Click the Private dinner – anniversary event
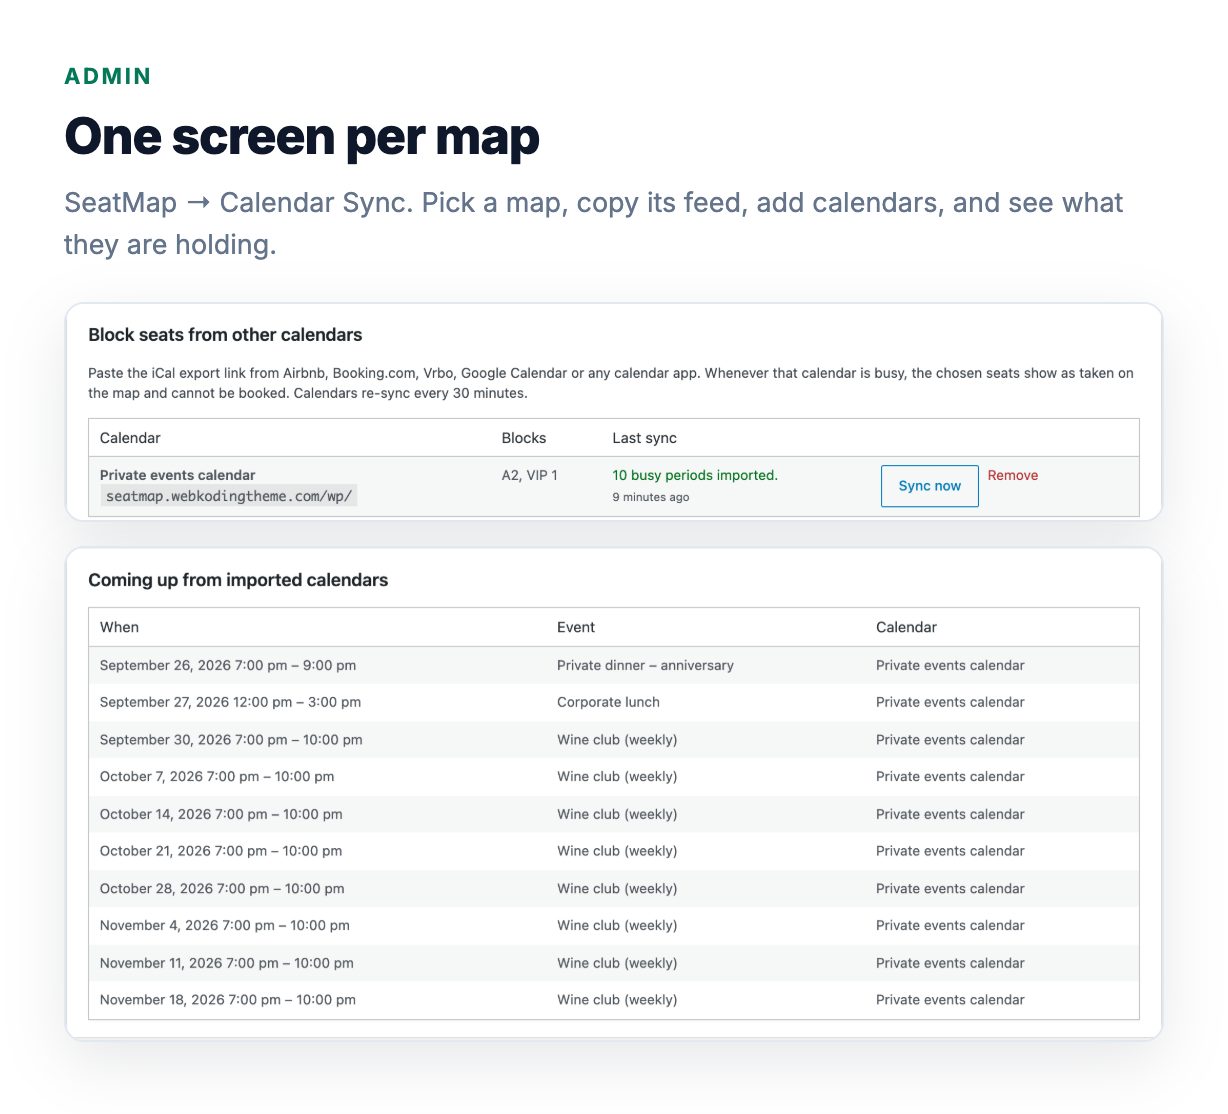The width and height of the screenshot is (1228, 1114). point(645,665)
